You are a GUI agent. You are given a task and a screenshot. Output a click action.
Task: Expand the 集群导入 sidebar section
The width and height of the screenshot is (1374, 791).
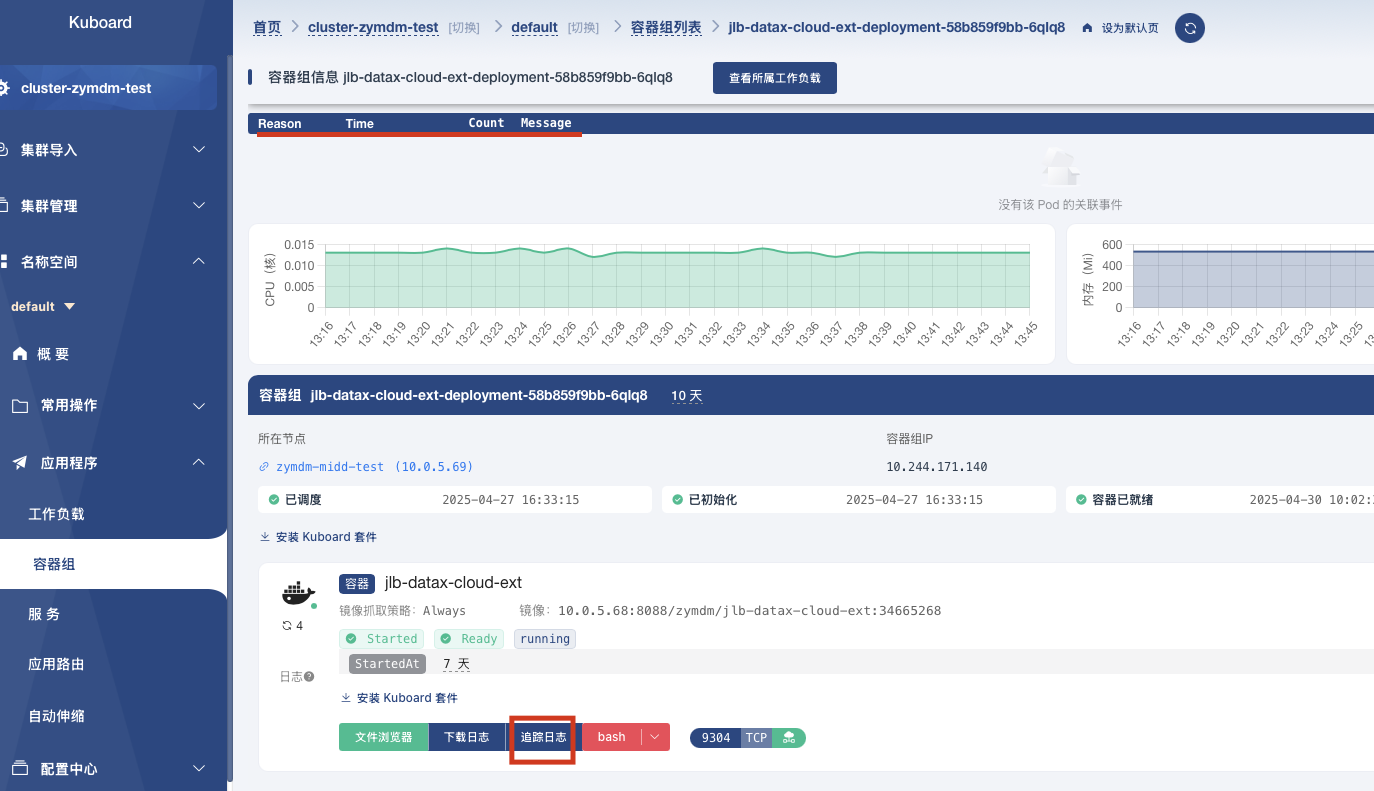(x=199, y=150)
